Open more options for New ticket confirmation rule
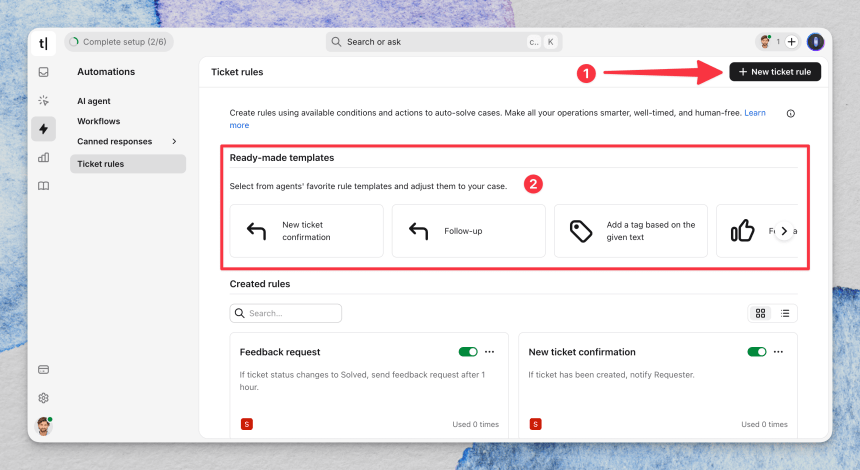860x470 pixels. (x=778, y=352)
